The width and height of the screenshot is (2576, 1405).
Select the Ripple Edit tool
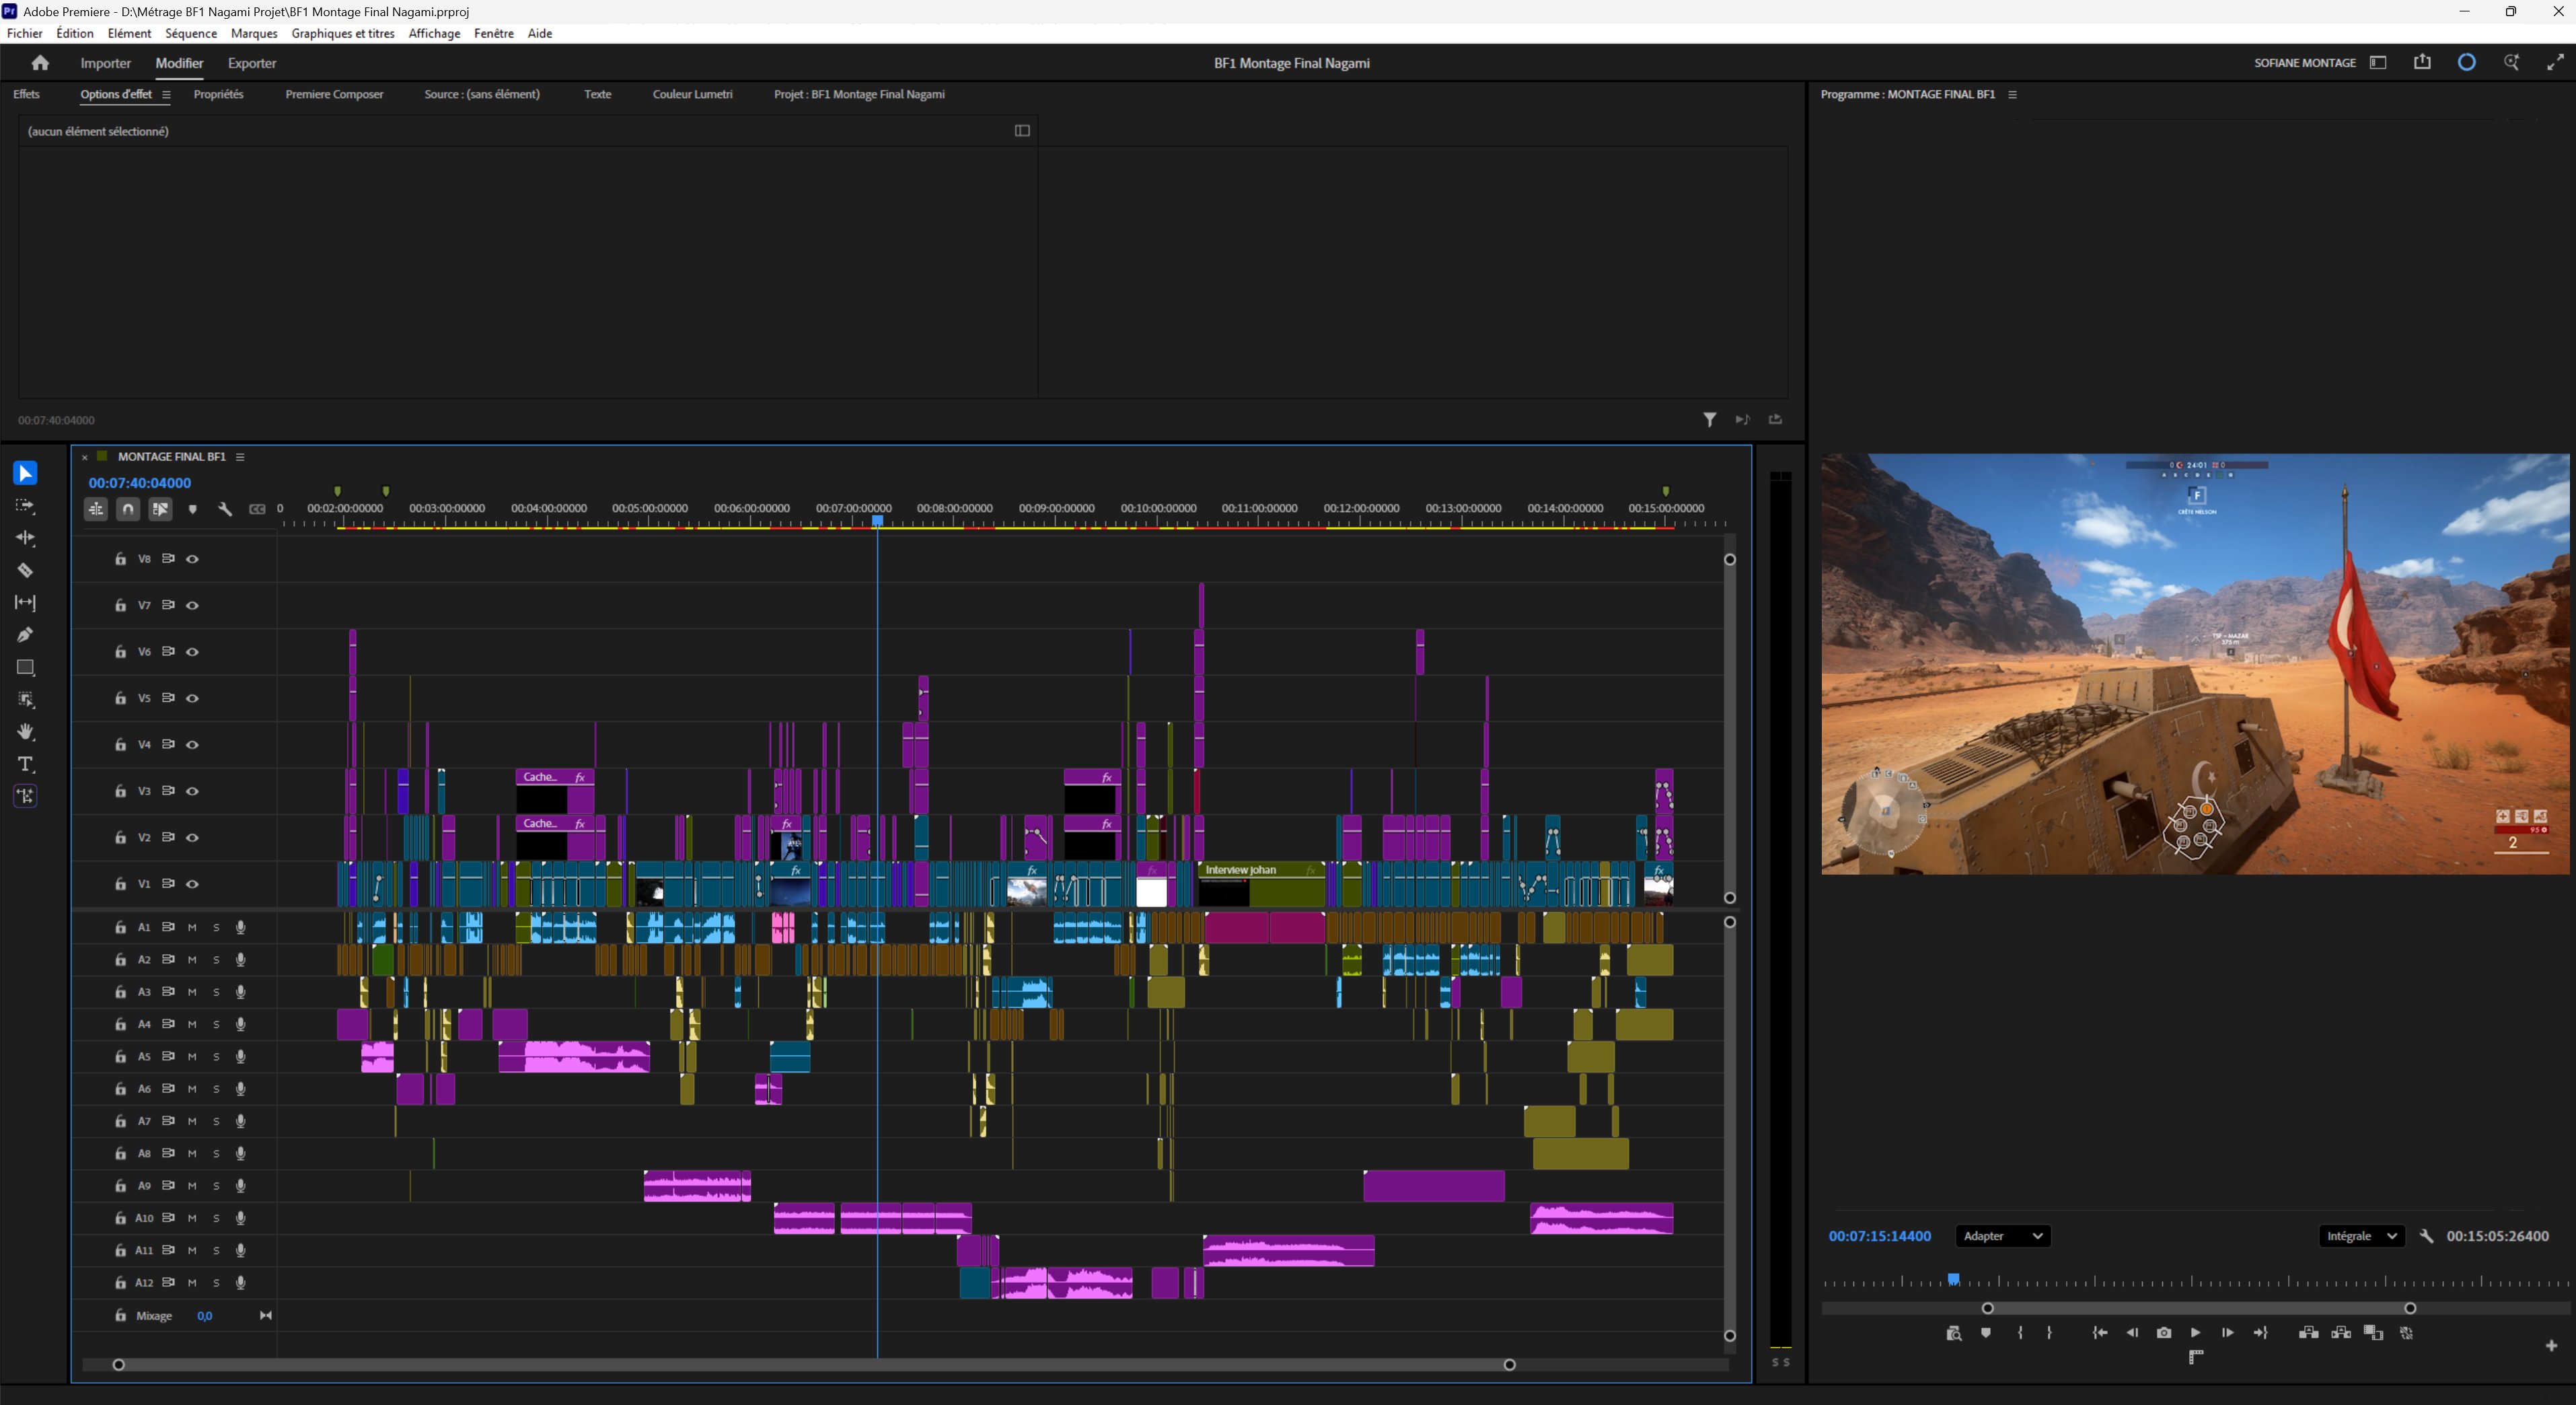[x=25, y=538]
